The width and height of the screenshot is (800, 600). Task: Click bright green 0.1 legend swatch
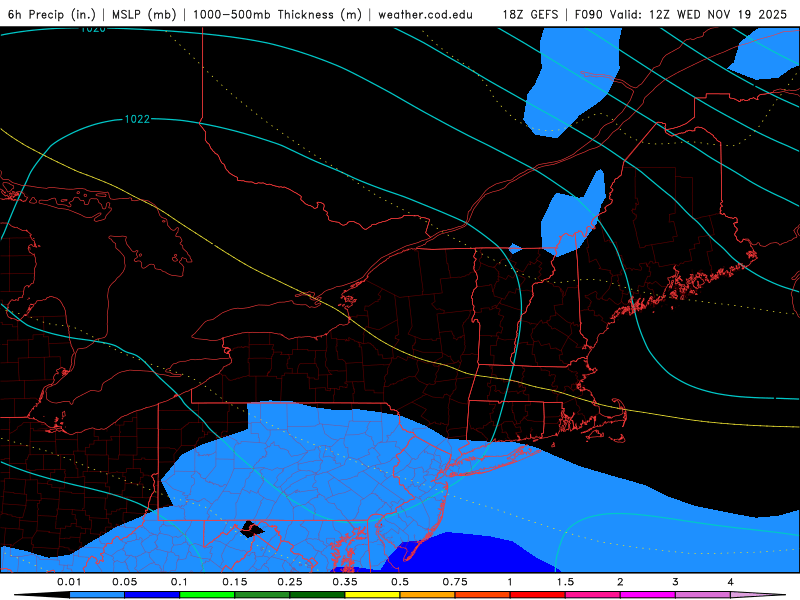[207, 595]
